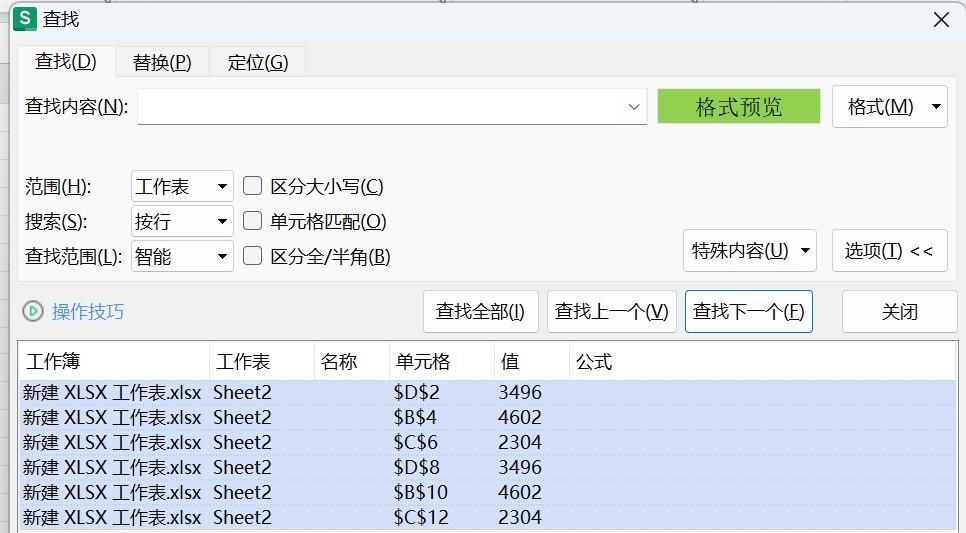
Task: Click 查找下一个(F) button
Action: click(749, 311)
